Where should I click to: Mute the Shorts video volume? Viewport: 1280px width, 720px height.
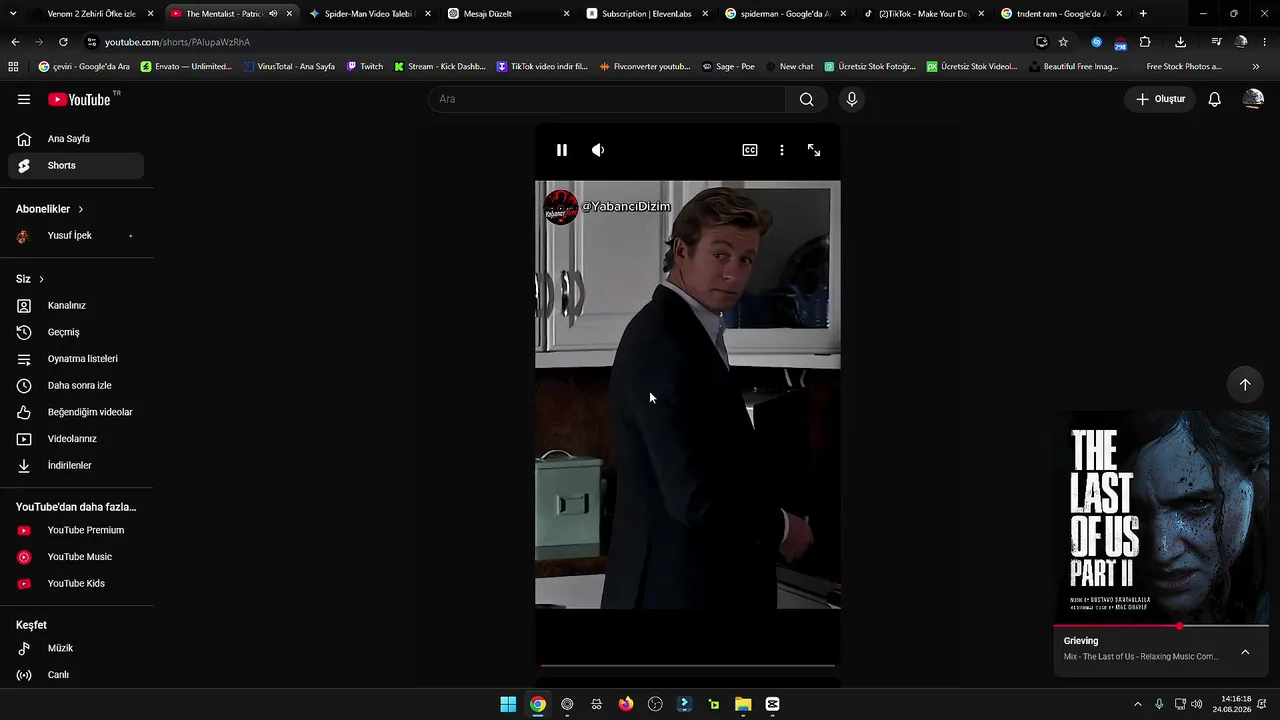click(598, 150)
